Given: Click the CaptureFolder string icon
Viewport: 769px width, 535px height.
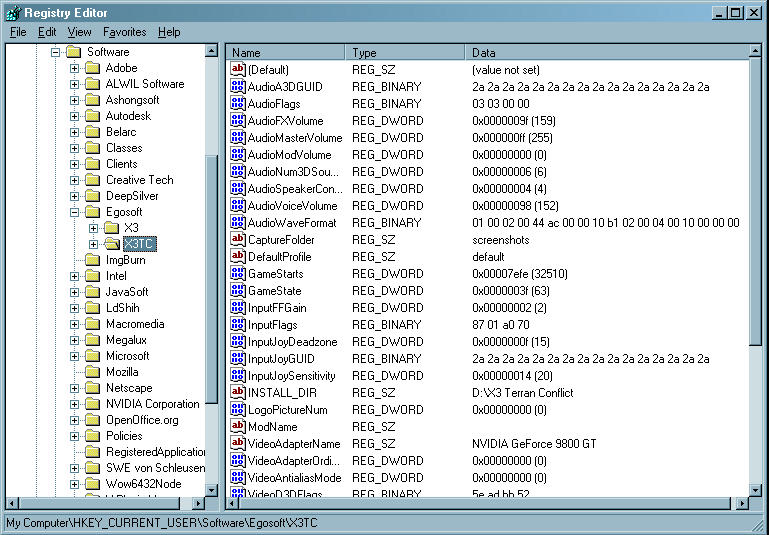Looking at the screenshot, I should tap(238, 239).
